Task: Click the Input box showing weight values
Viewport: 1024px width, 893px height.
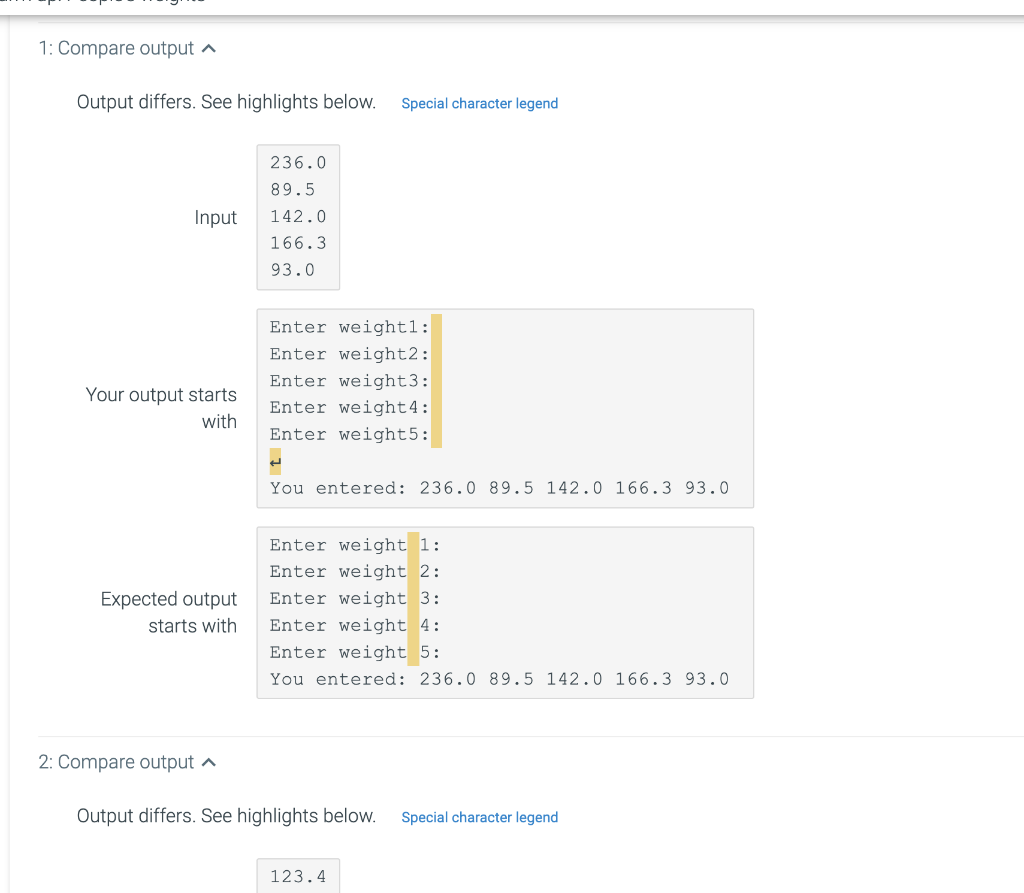Action: (x=298, y=217)
